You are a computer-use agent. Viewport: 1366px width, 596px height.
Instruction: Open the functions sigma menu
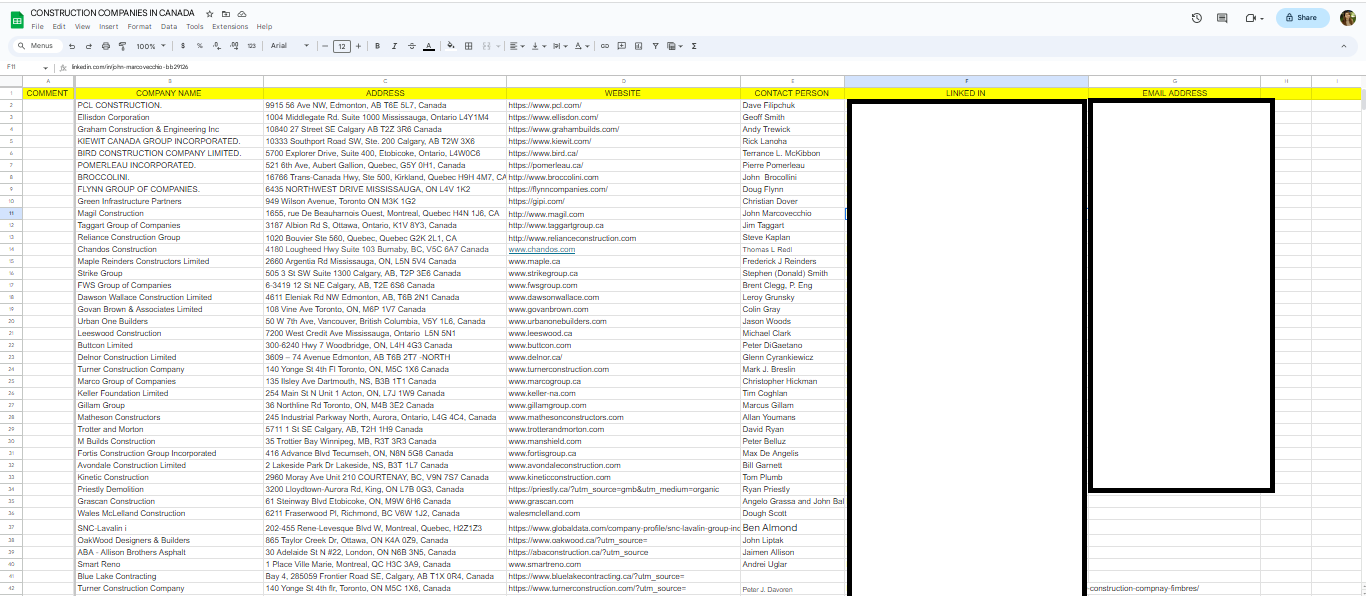[x=695, y=46]
